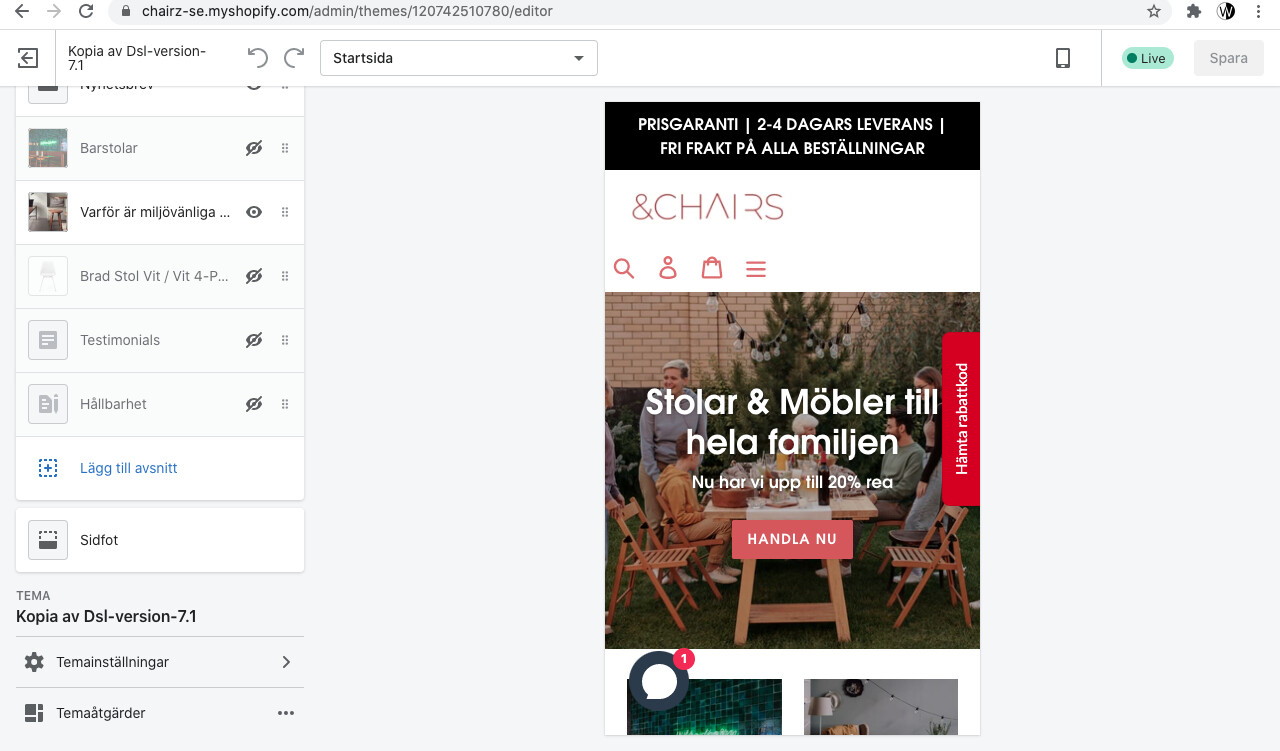Open the Hämta rabattkod side tab
The height and width of the screenshot is (751, 1280).
pos(961,418)
